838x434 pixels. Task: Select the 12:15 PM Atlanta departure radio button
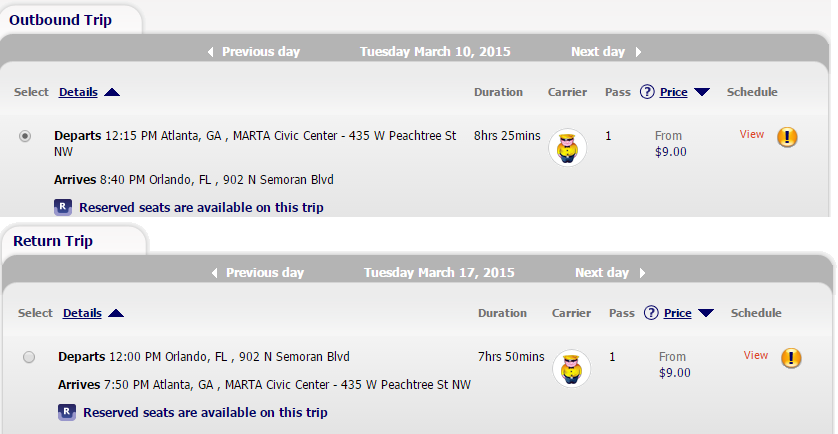tap(25, 136)
